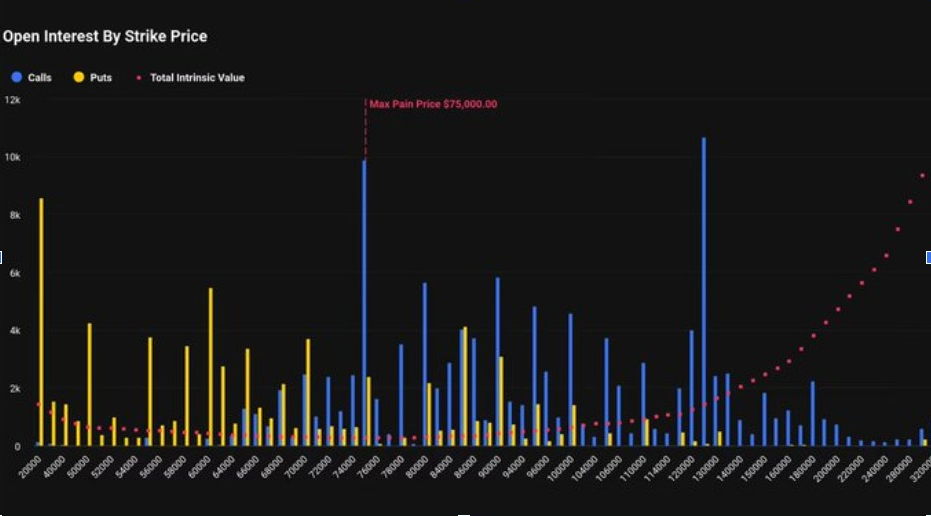The image size is (931, 516).
Task: Click the 4k label on the y-axis
Action: pos(15,331)
